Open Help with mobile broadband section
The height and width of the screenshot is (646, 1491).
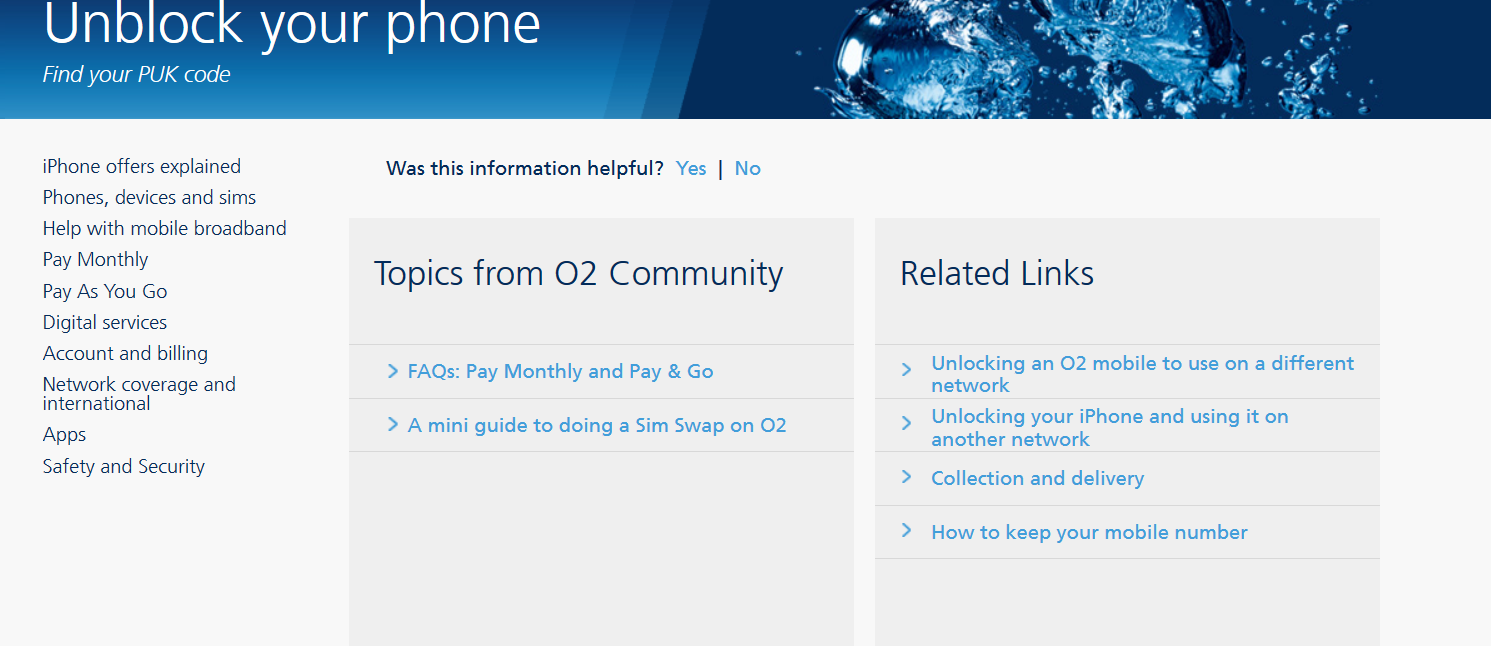[164, 228]
